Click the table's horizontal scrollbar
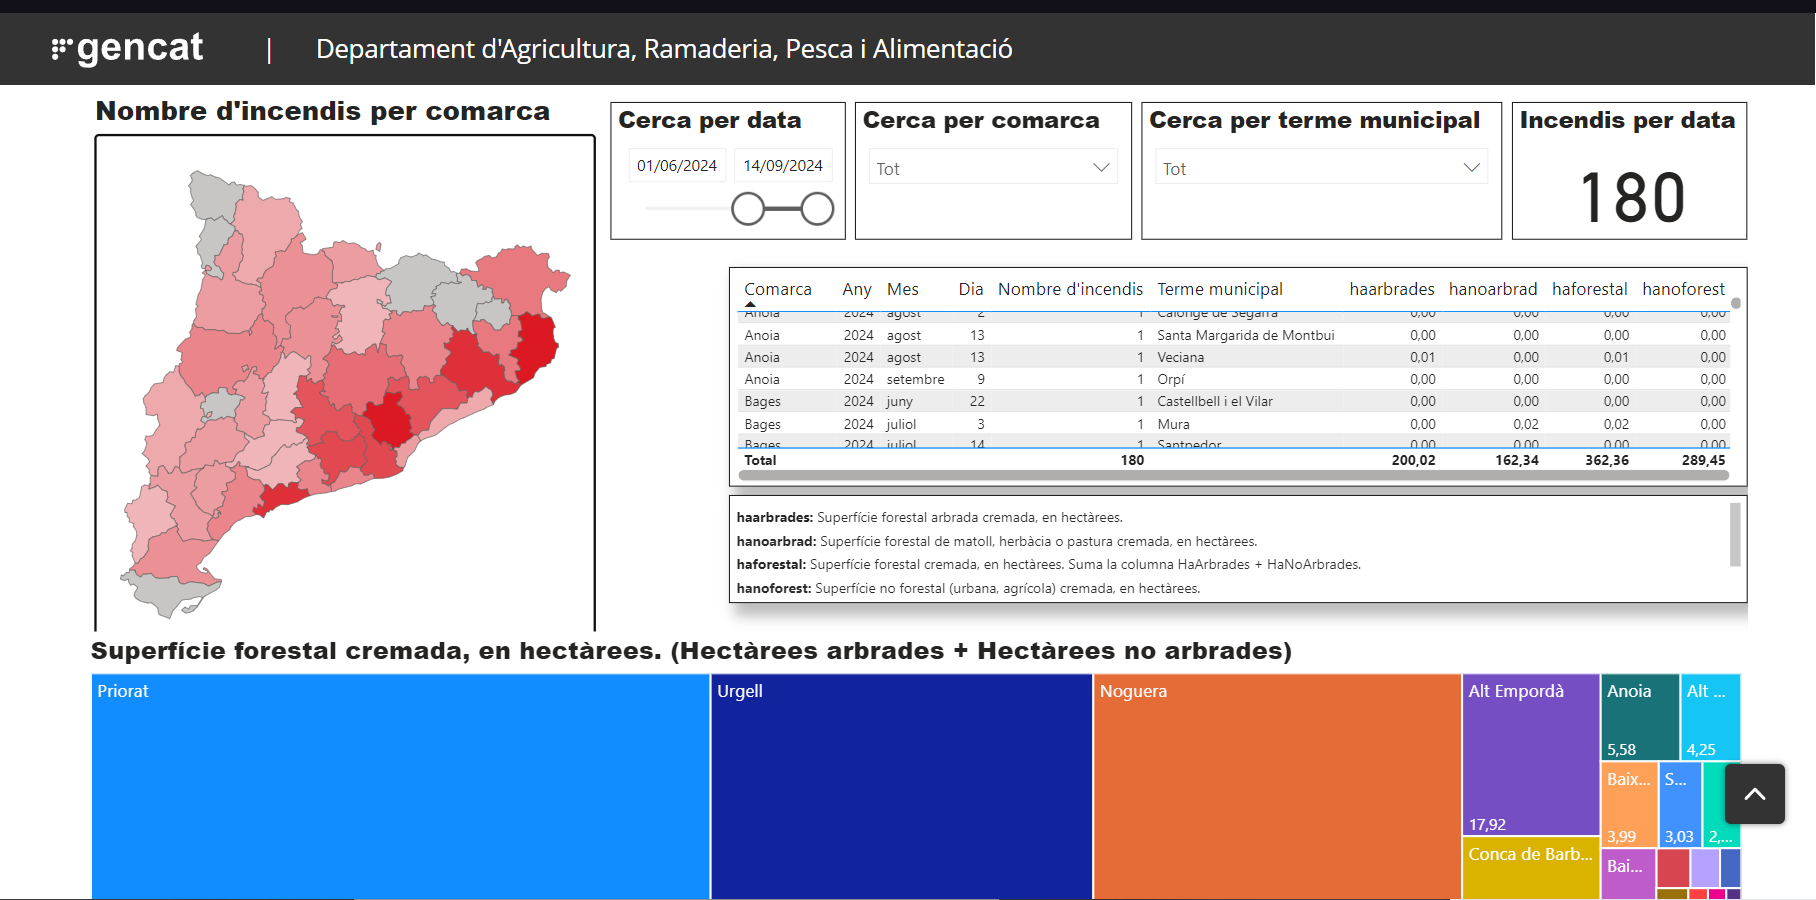Image resolution: width=1816 pixels, height=900 pixels. pos(1234,476)
